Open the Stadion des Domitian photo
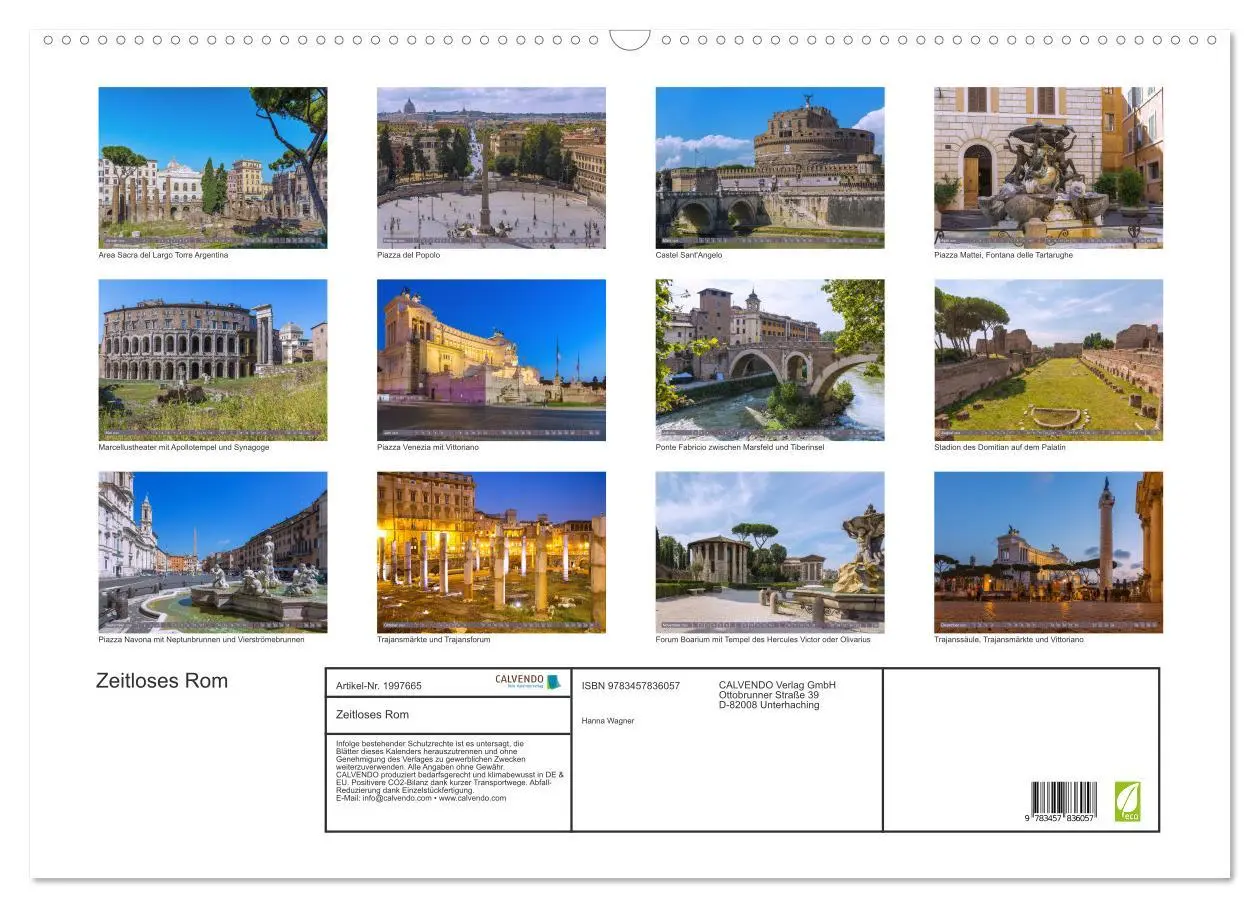1260x908 pixels. coord(1048,360)
